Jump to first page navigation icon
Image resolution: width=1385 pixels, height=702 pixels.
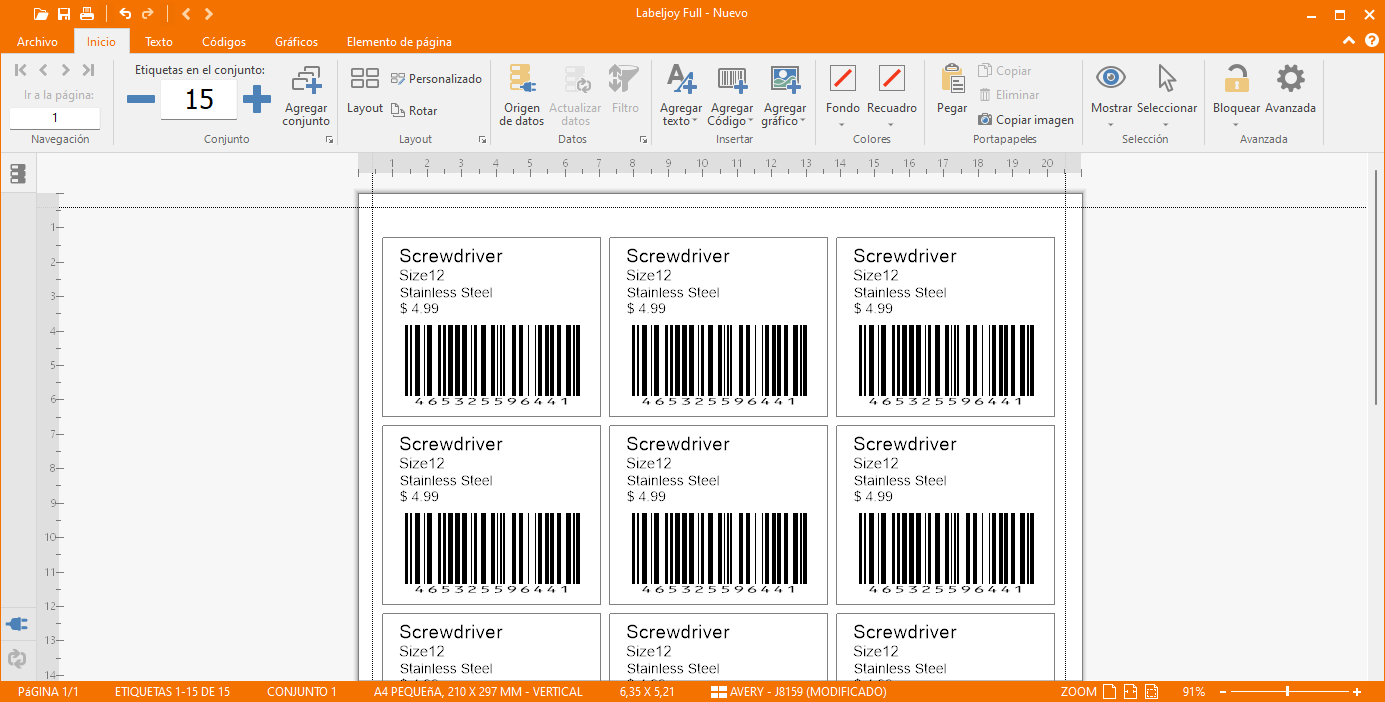(x=20, y=70)
